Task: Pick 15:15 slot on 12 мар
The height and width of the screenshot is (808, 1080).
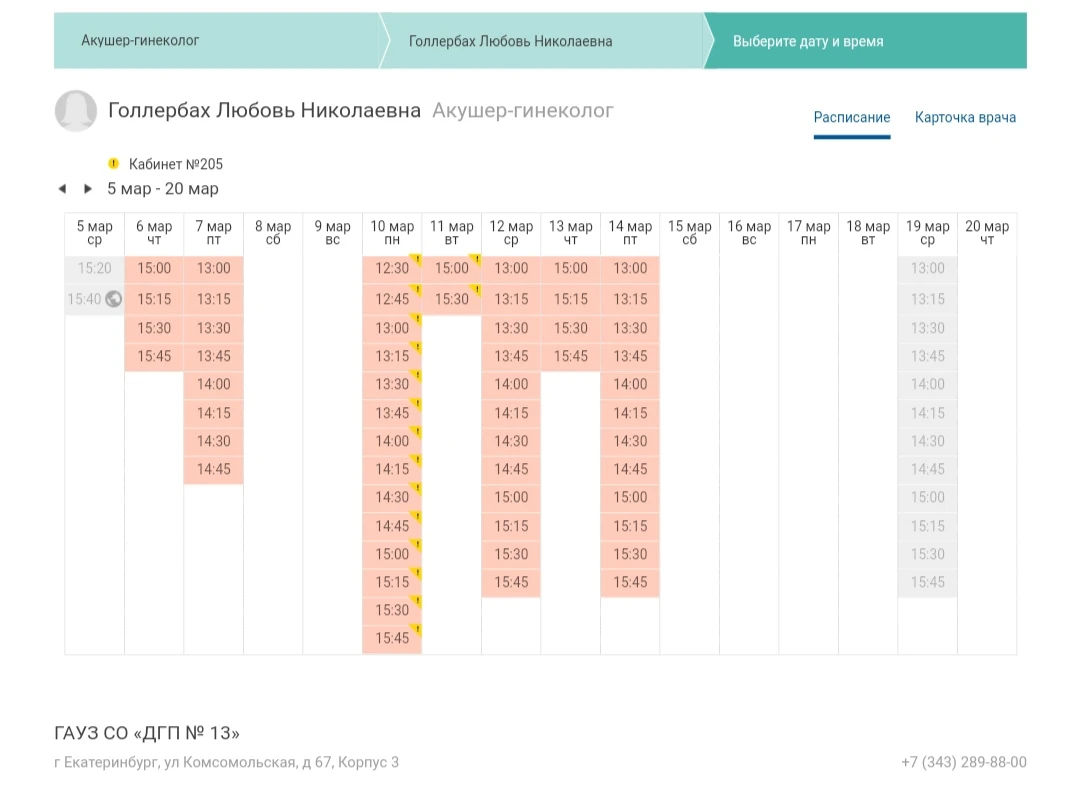Action: click(x=511, y=526)
